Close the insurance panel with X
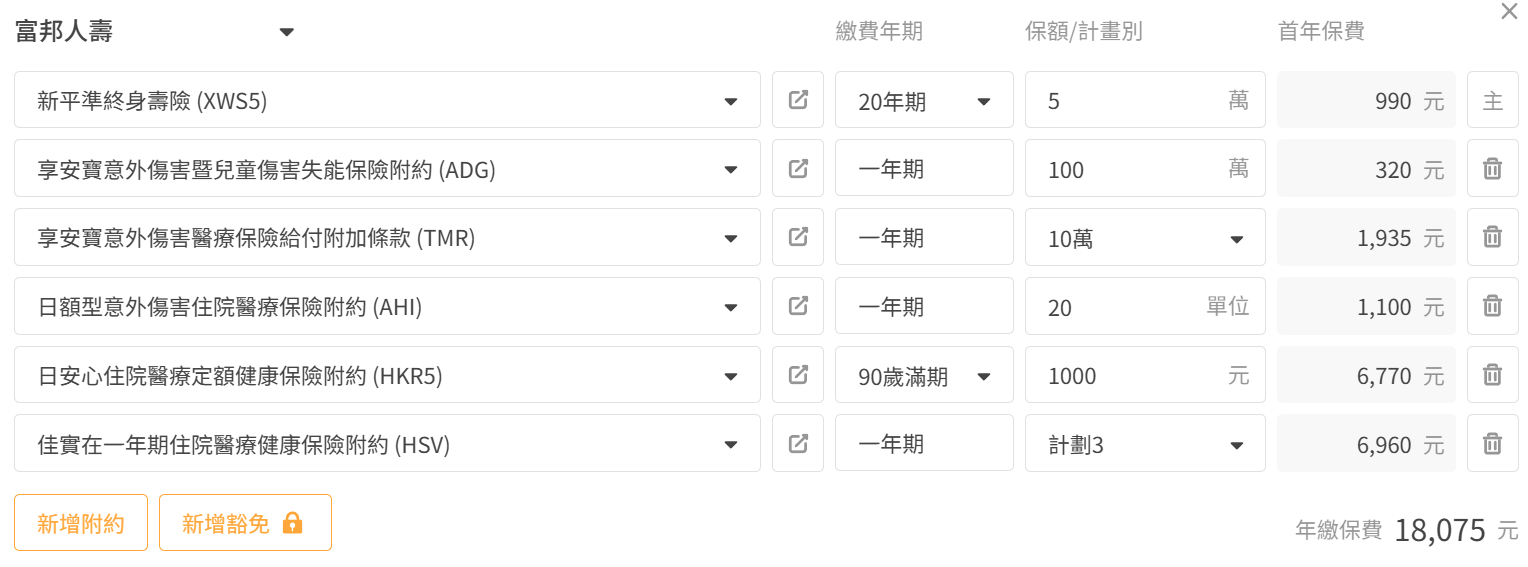Viewport: 1528px width, 567px height. [x=1510, y=12]
